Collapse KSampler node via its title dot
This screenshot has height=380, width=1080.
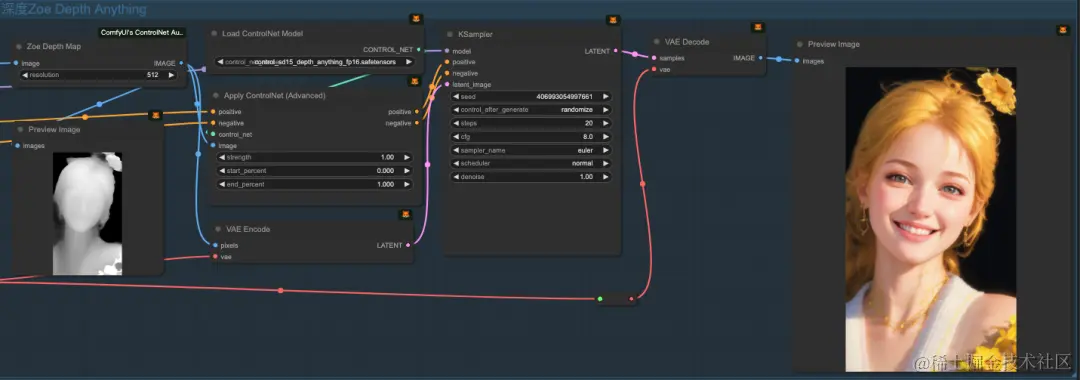(449, 34)
